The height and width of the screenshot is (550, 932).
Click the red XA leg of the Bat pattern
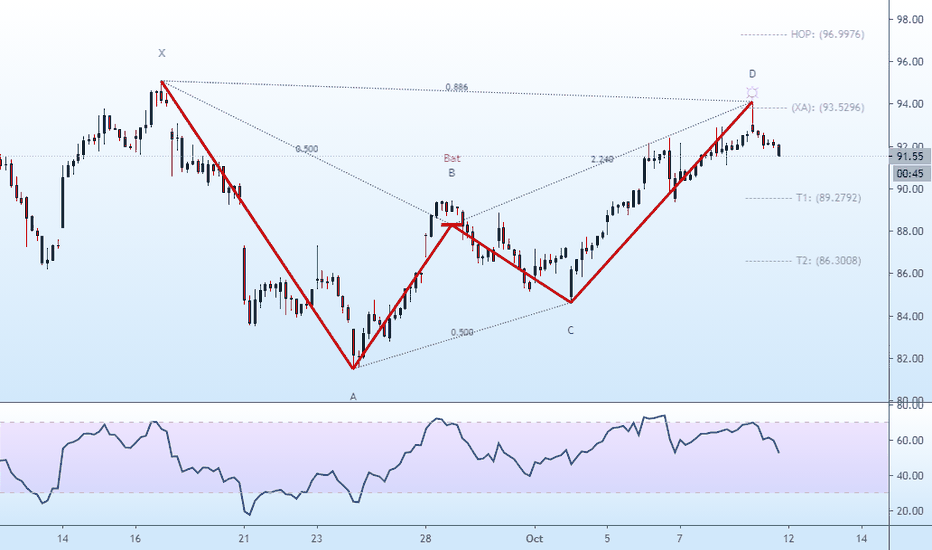(x=257, y=225)
